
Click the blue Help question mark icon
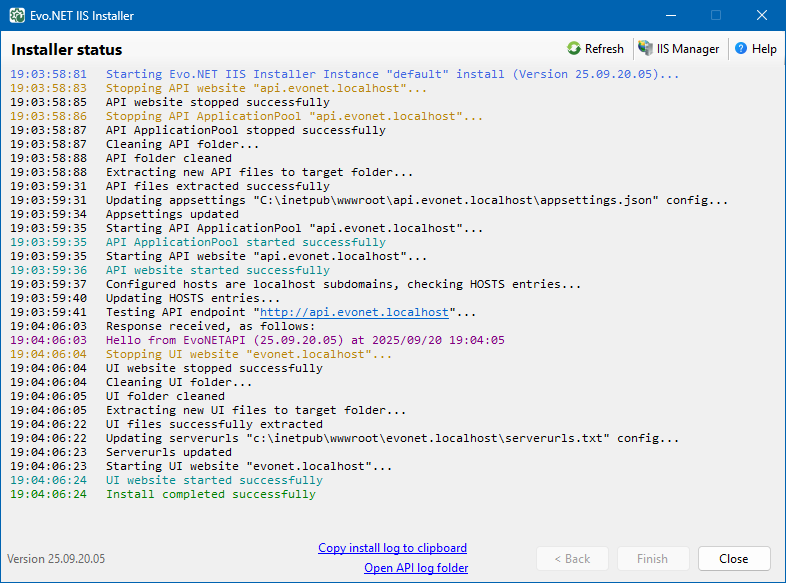(x=741, y=49)
